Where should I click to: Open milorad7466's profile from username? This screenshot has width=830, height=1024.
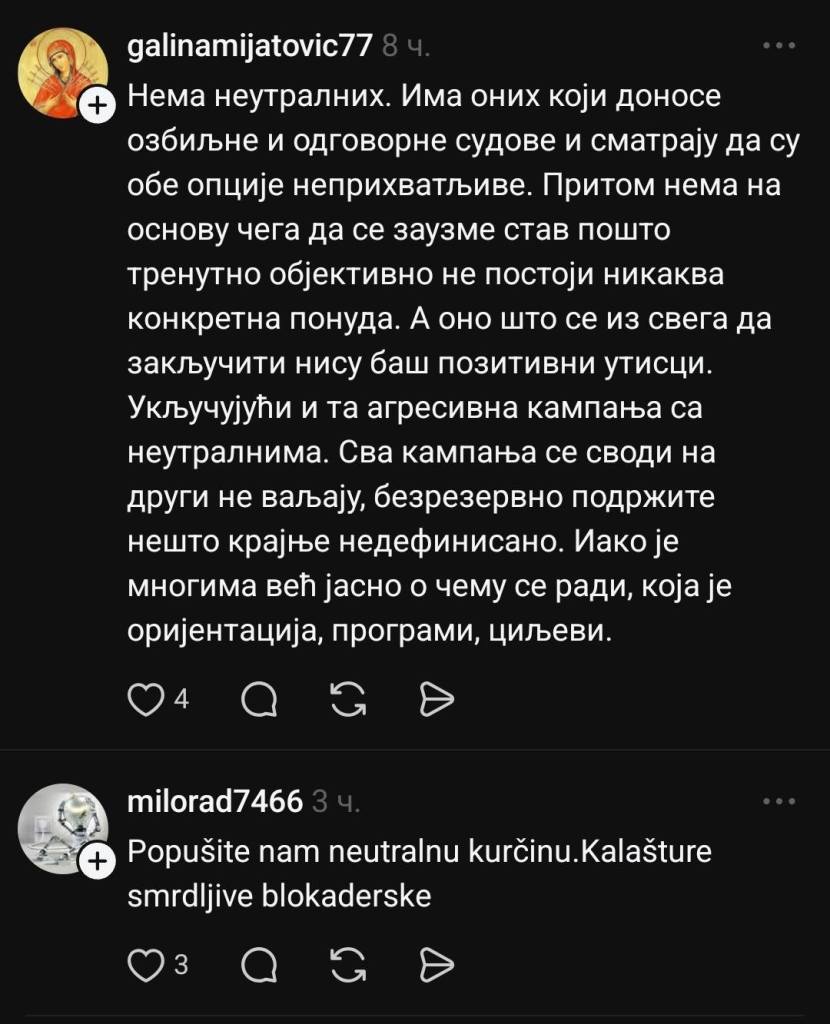[215, 802]
